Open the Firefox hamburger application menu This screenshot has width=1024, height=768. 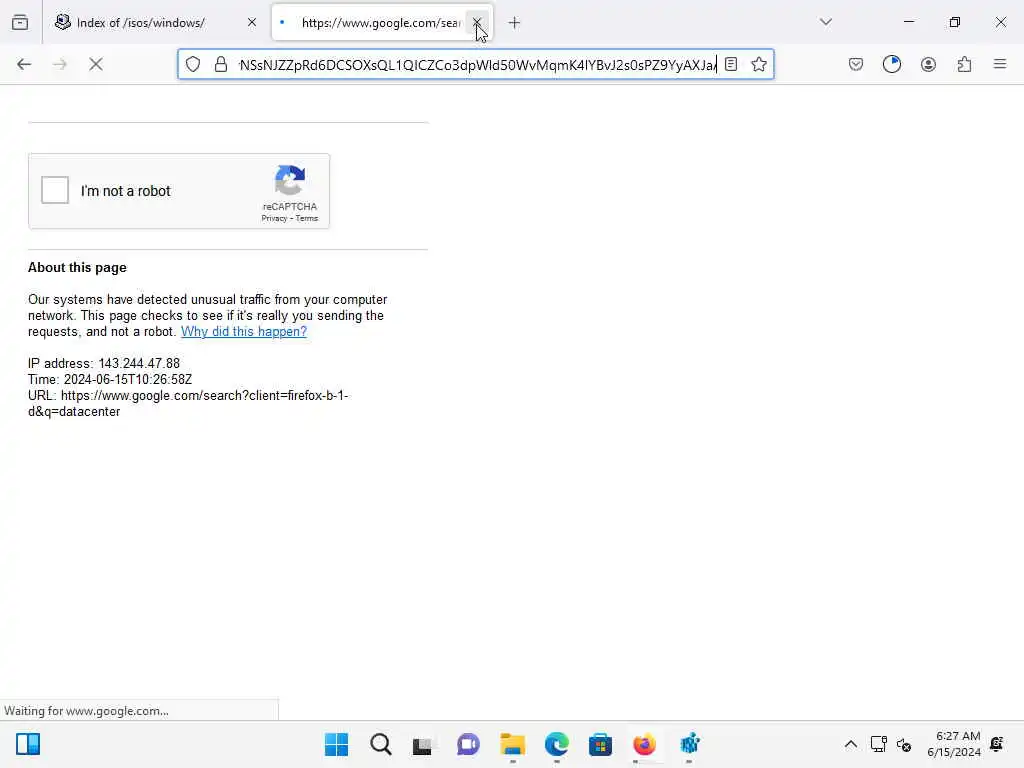click(x=1000, y=64)
